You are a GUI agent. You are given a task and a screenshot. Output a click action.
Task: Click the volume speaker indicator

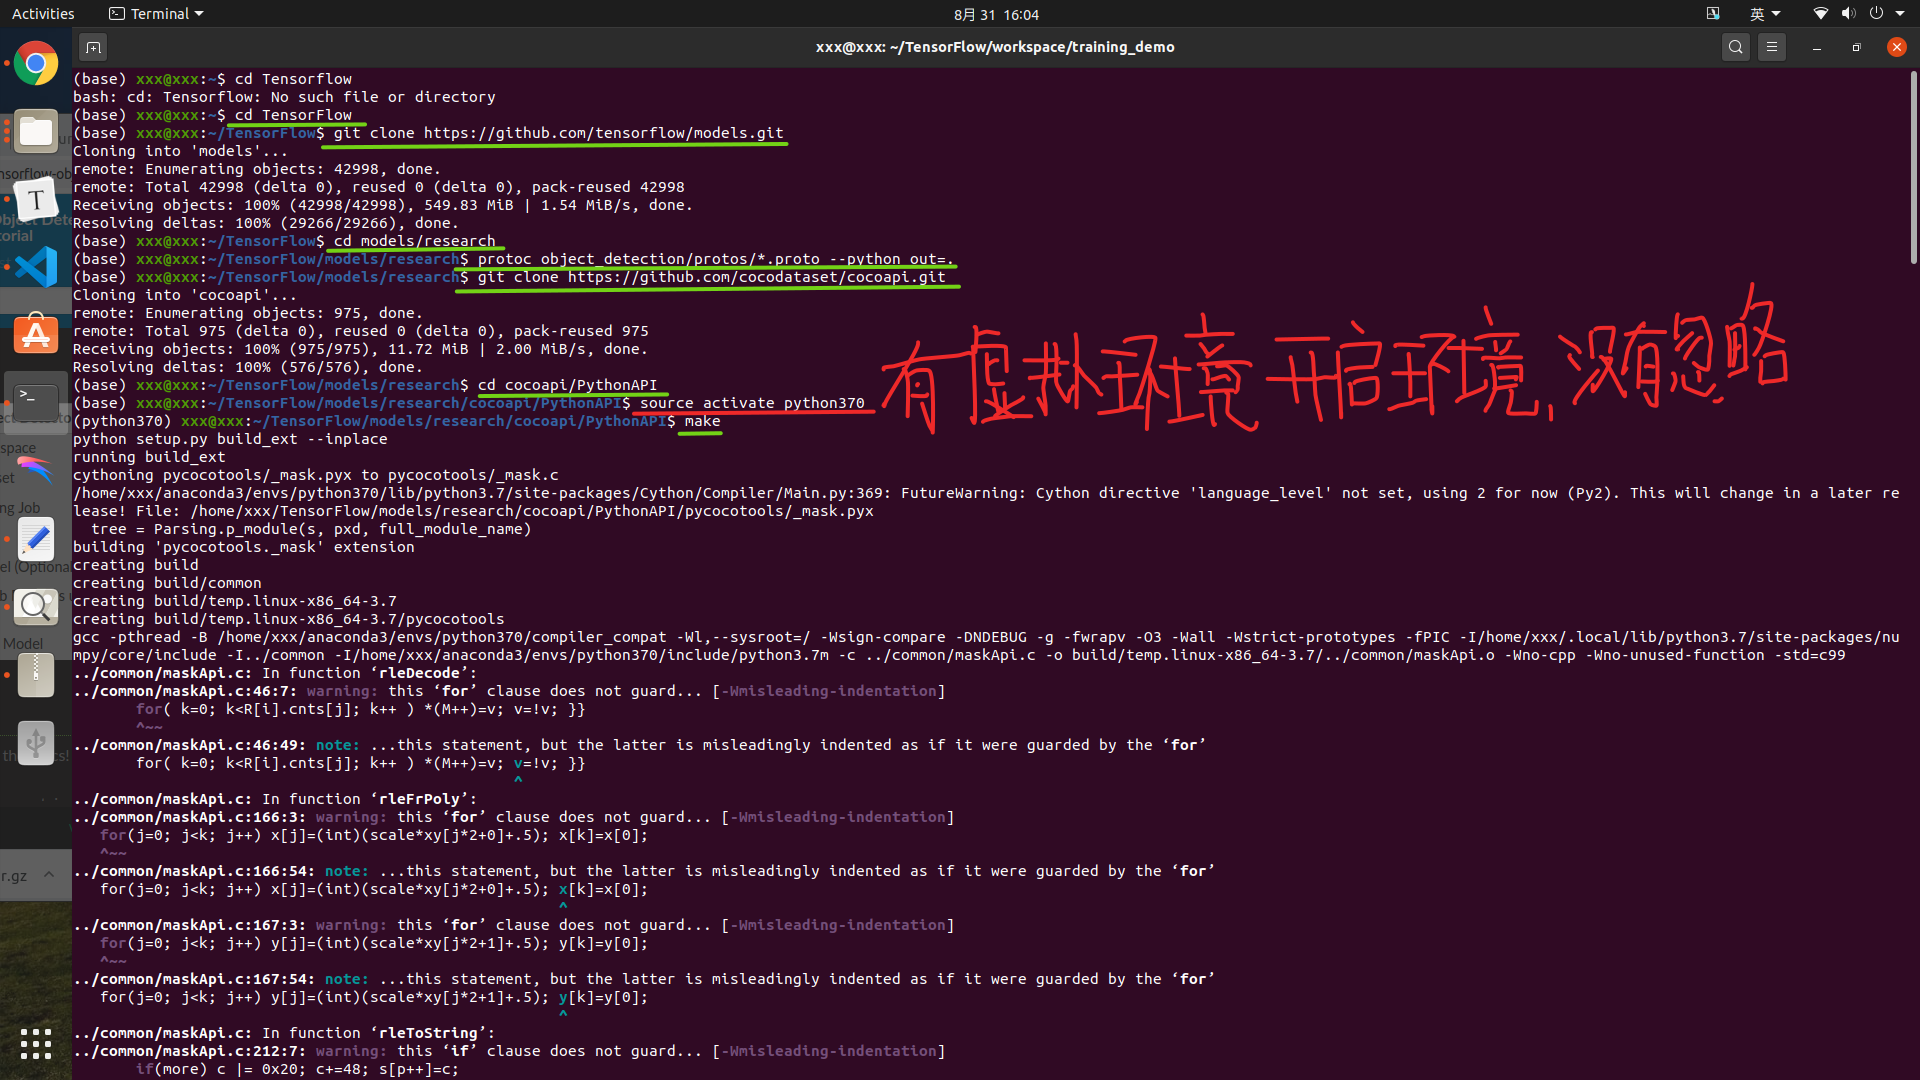tap(1848, 14)
